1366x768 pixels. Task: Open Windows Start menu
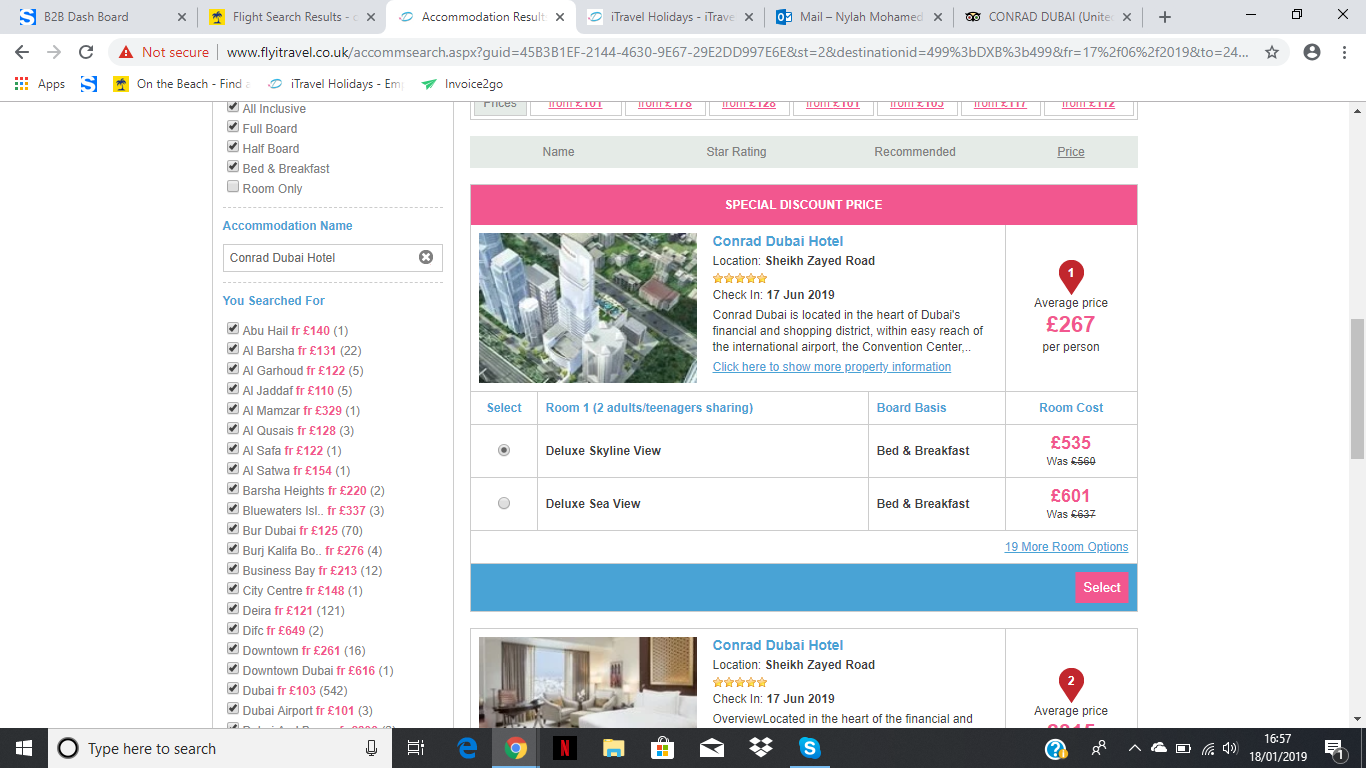coord(23,748)
